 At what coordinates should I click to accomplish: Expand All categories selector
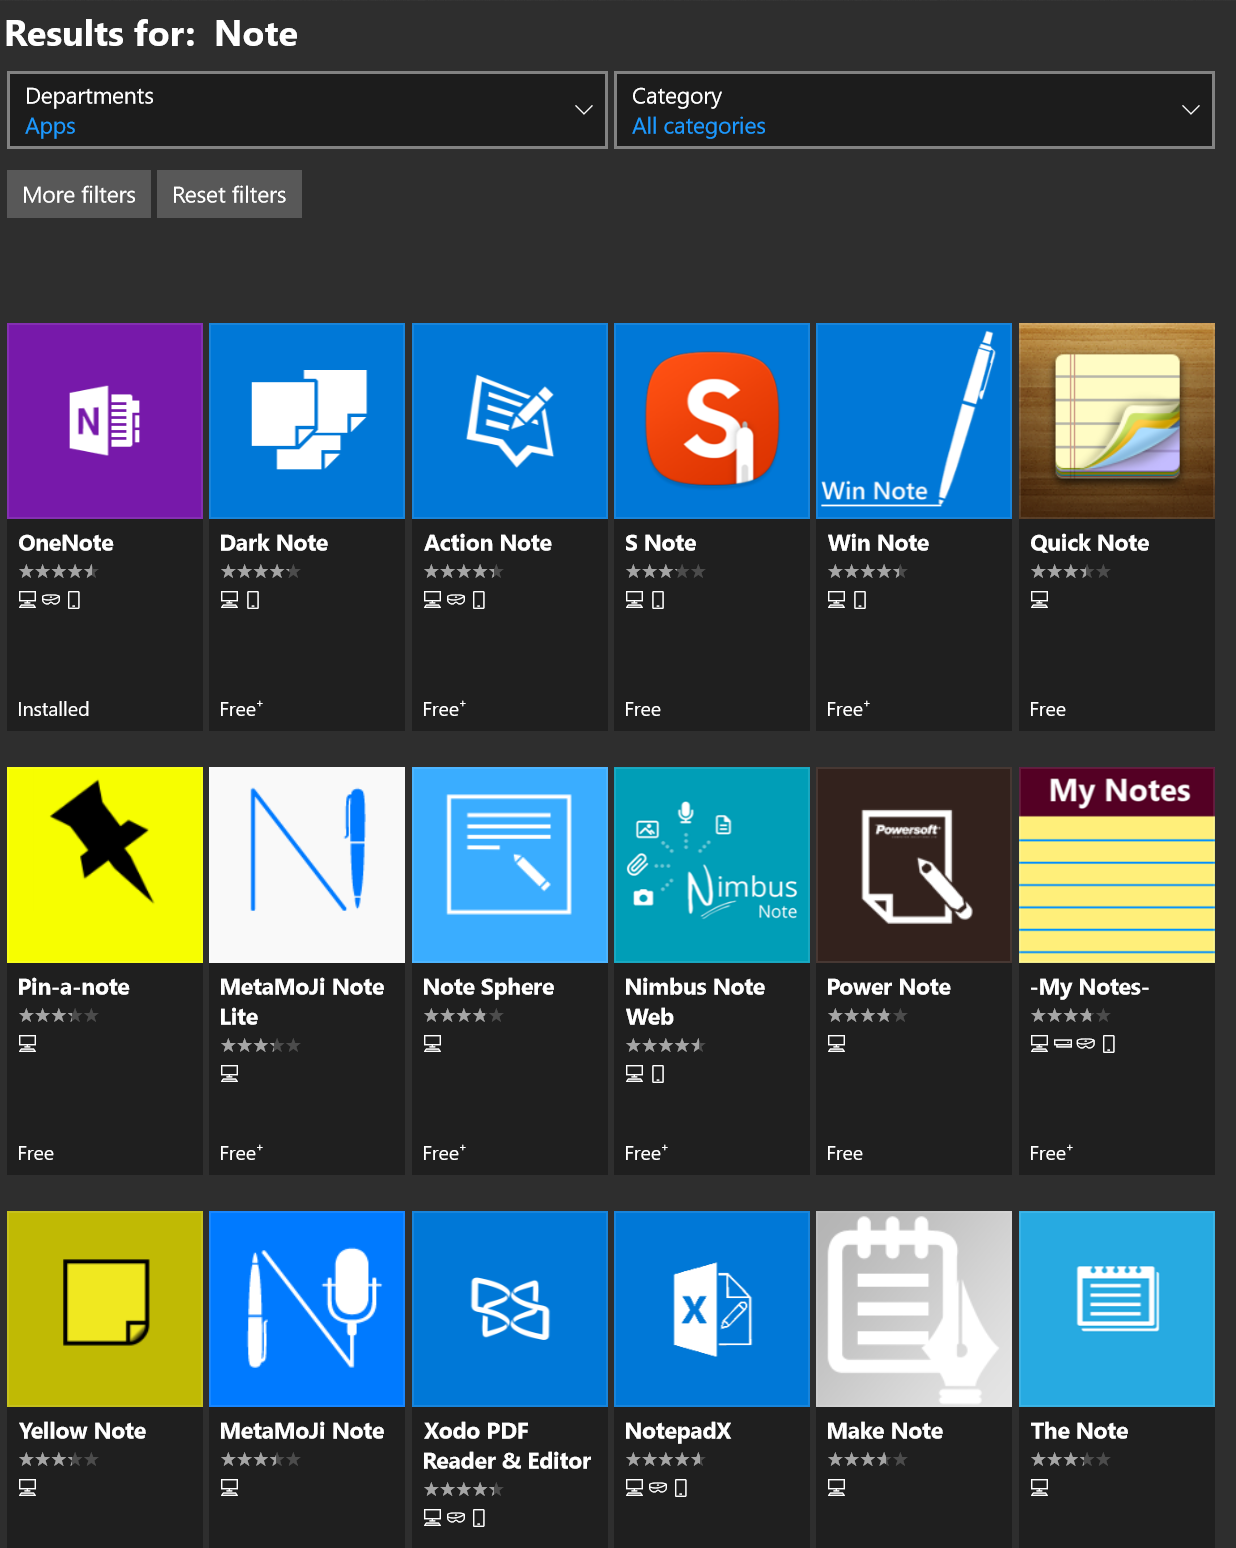(x=698, y=126)
